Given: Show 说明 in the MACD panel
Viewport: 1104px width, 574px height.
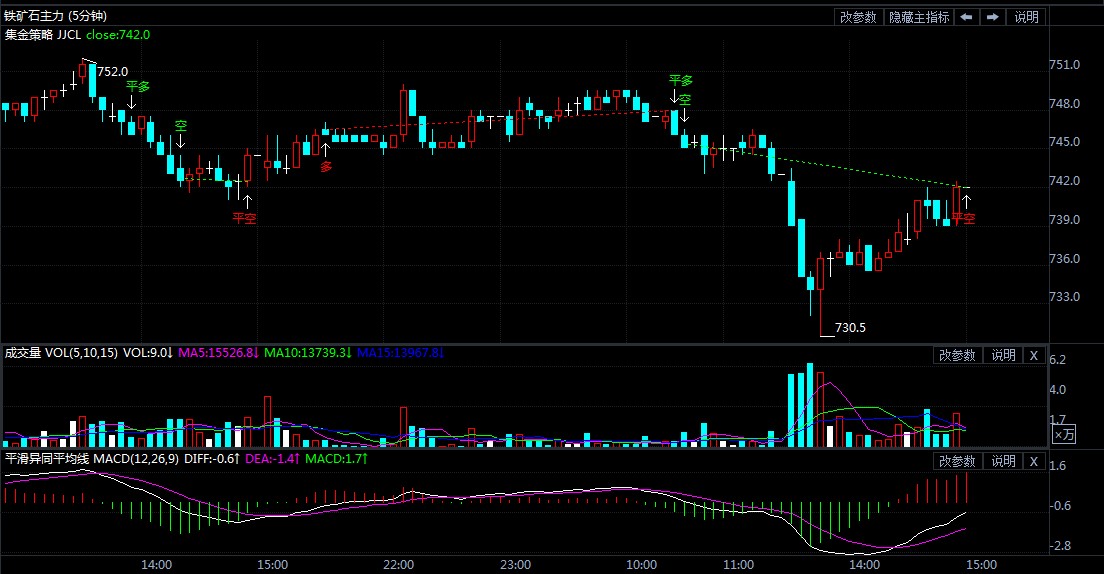Looking at the screenshot, I should (1003, 461).
